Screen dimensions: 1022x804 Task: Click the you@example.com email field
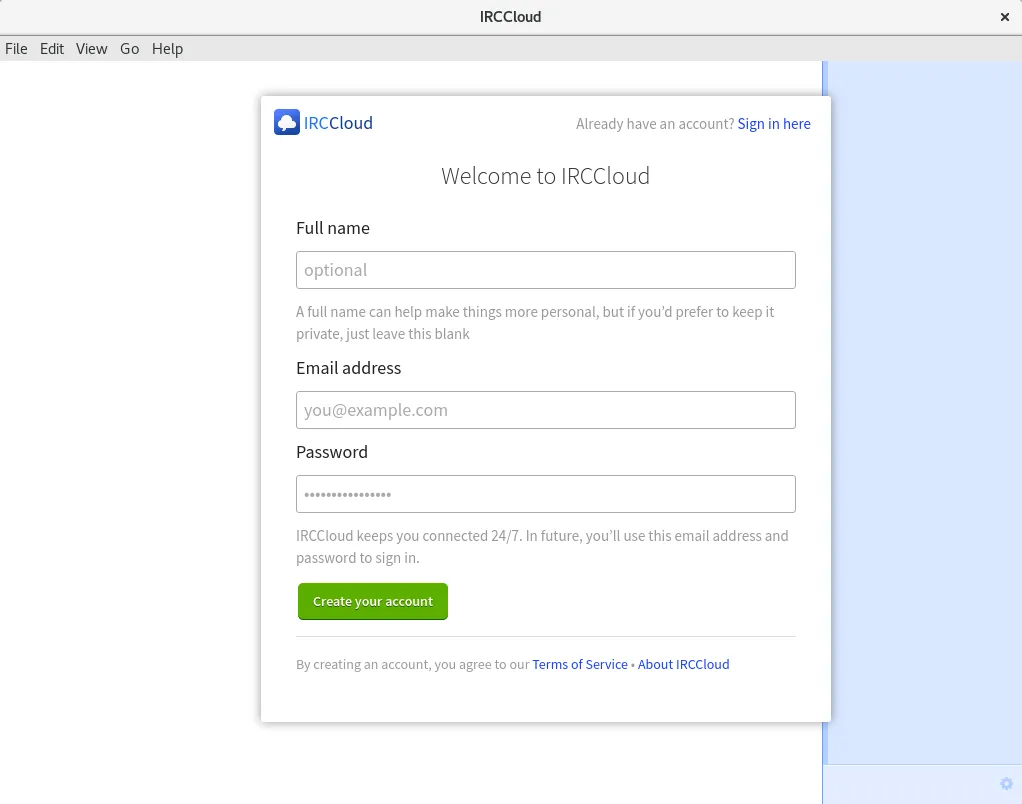click(x=546, y=410)
